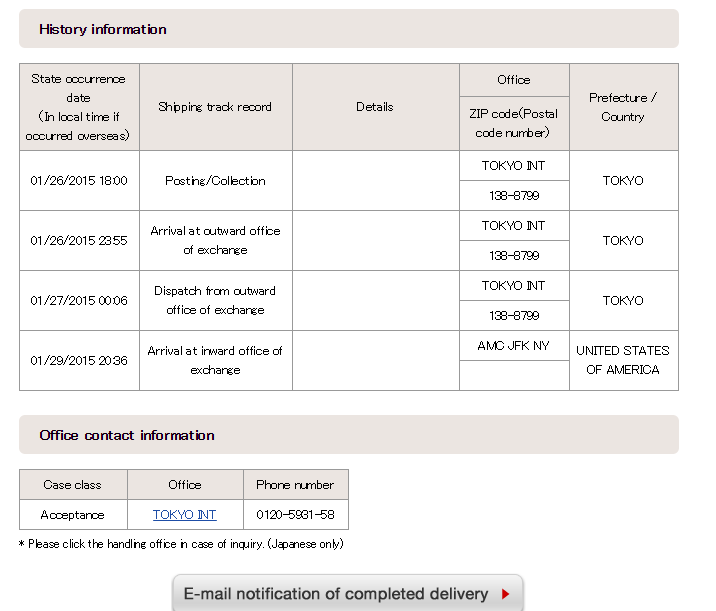Click the Office contact information header

click(x=127, y=435)
